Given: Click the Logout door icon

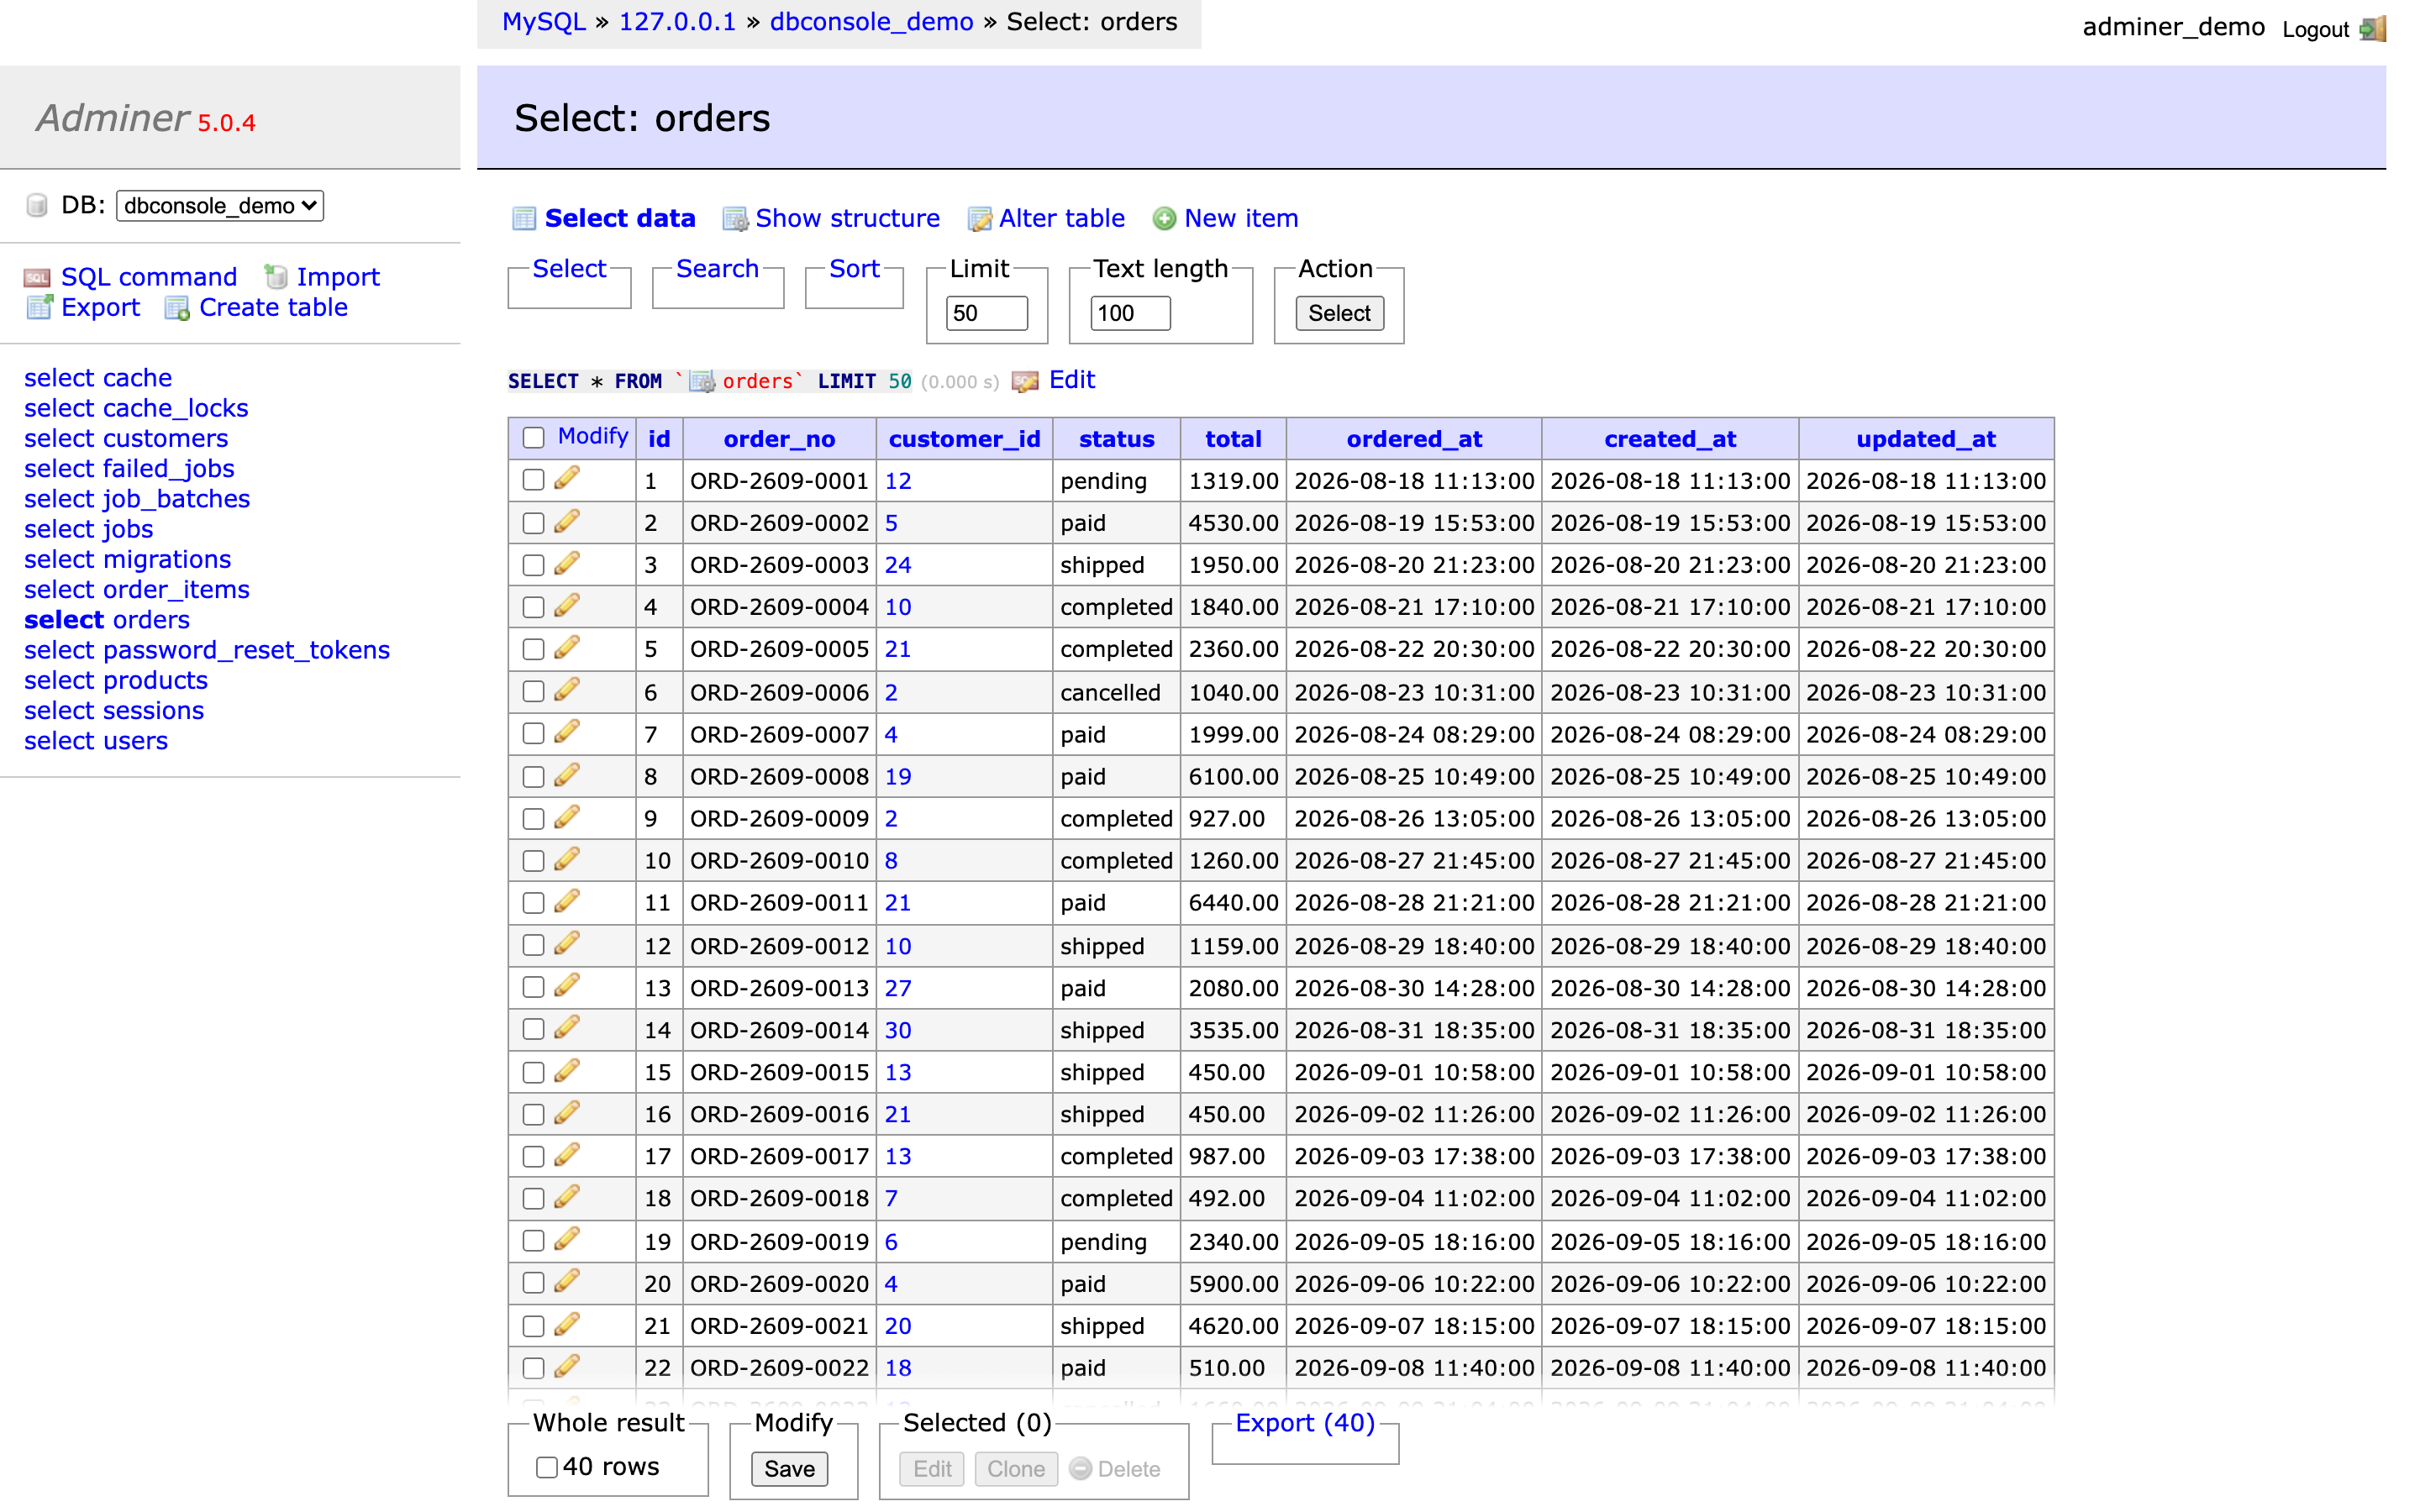Looking at the screenshot, I should [x=2372, y=28].
